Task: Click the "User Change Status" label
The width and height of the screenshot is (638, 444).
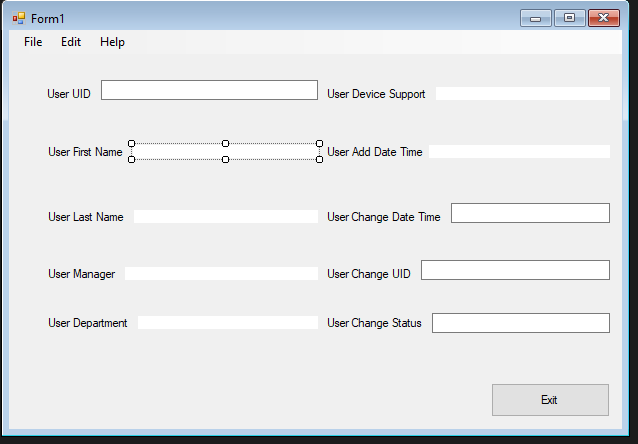Action: pos(374,323)
